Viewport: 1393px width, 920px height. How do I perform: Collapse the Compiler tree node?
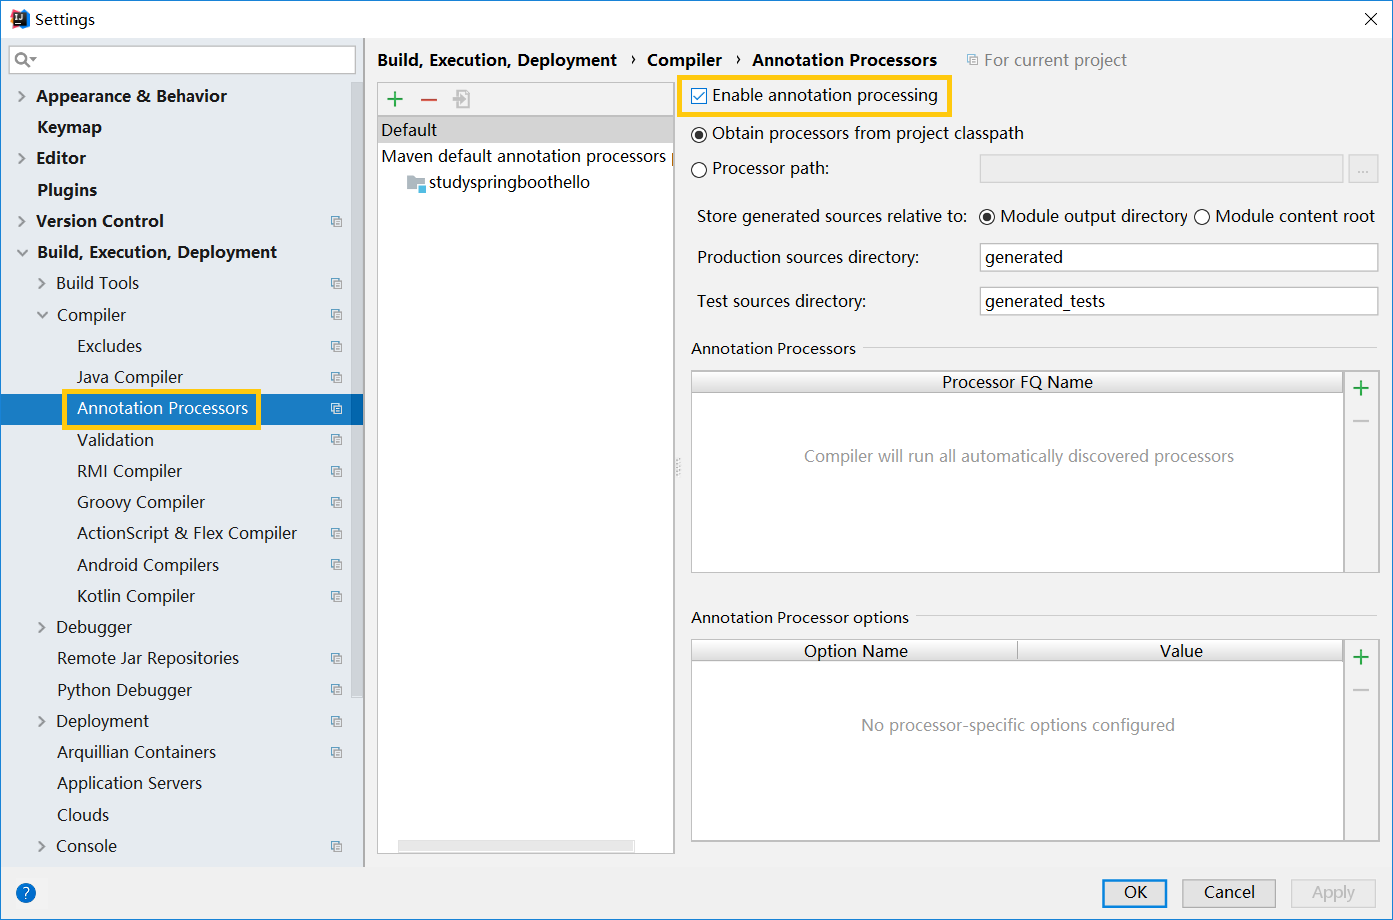point(43,315)
